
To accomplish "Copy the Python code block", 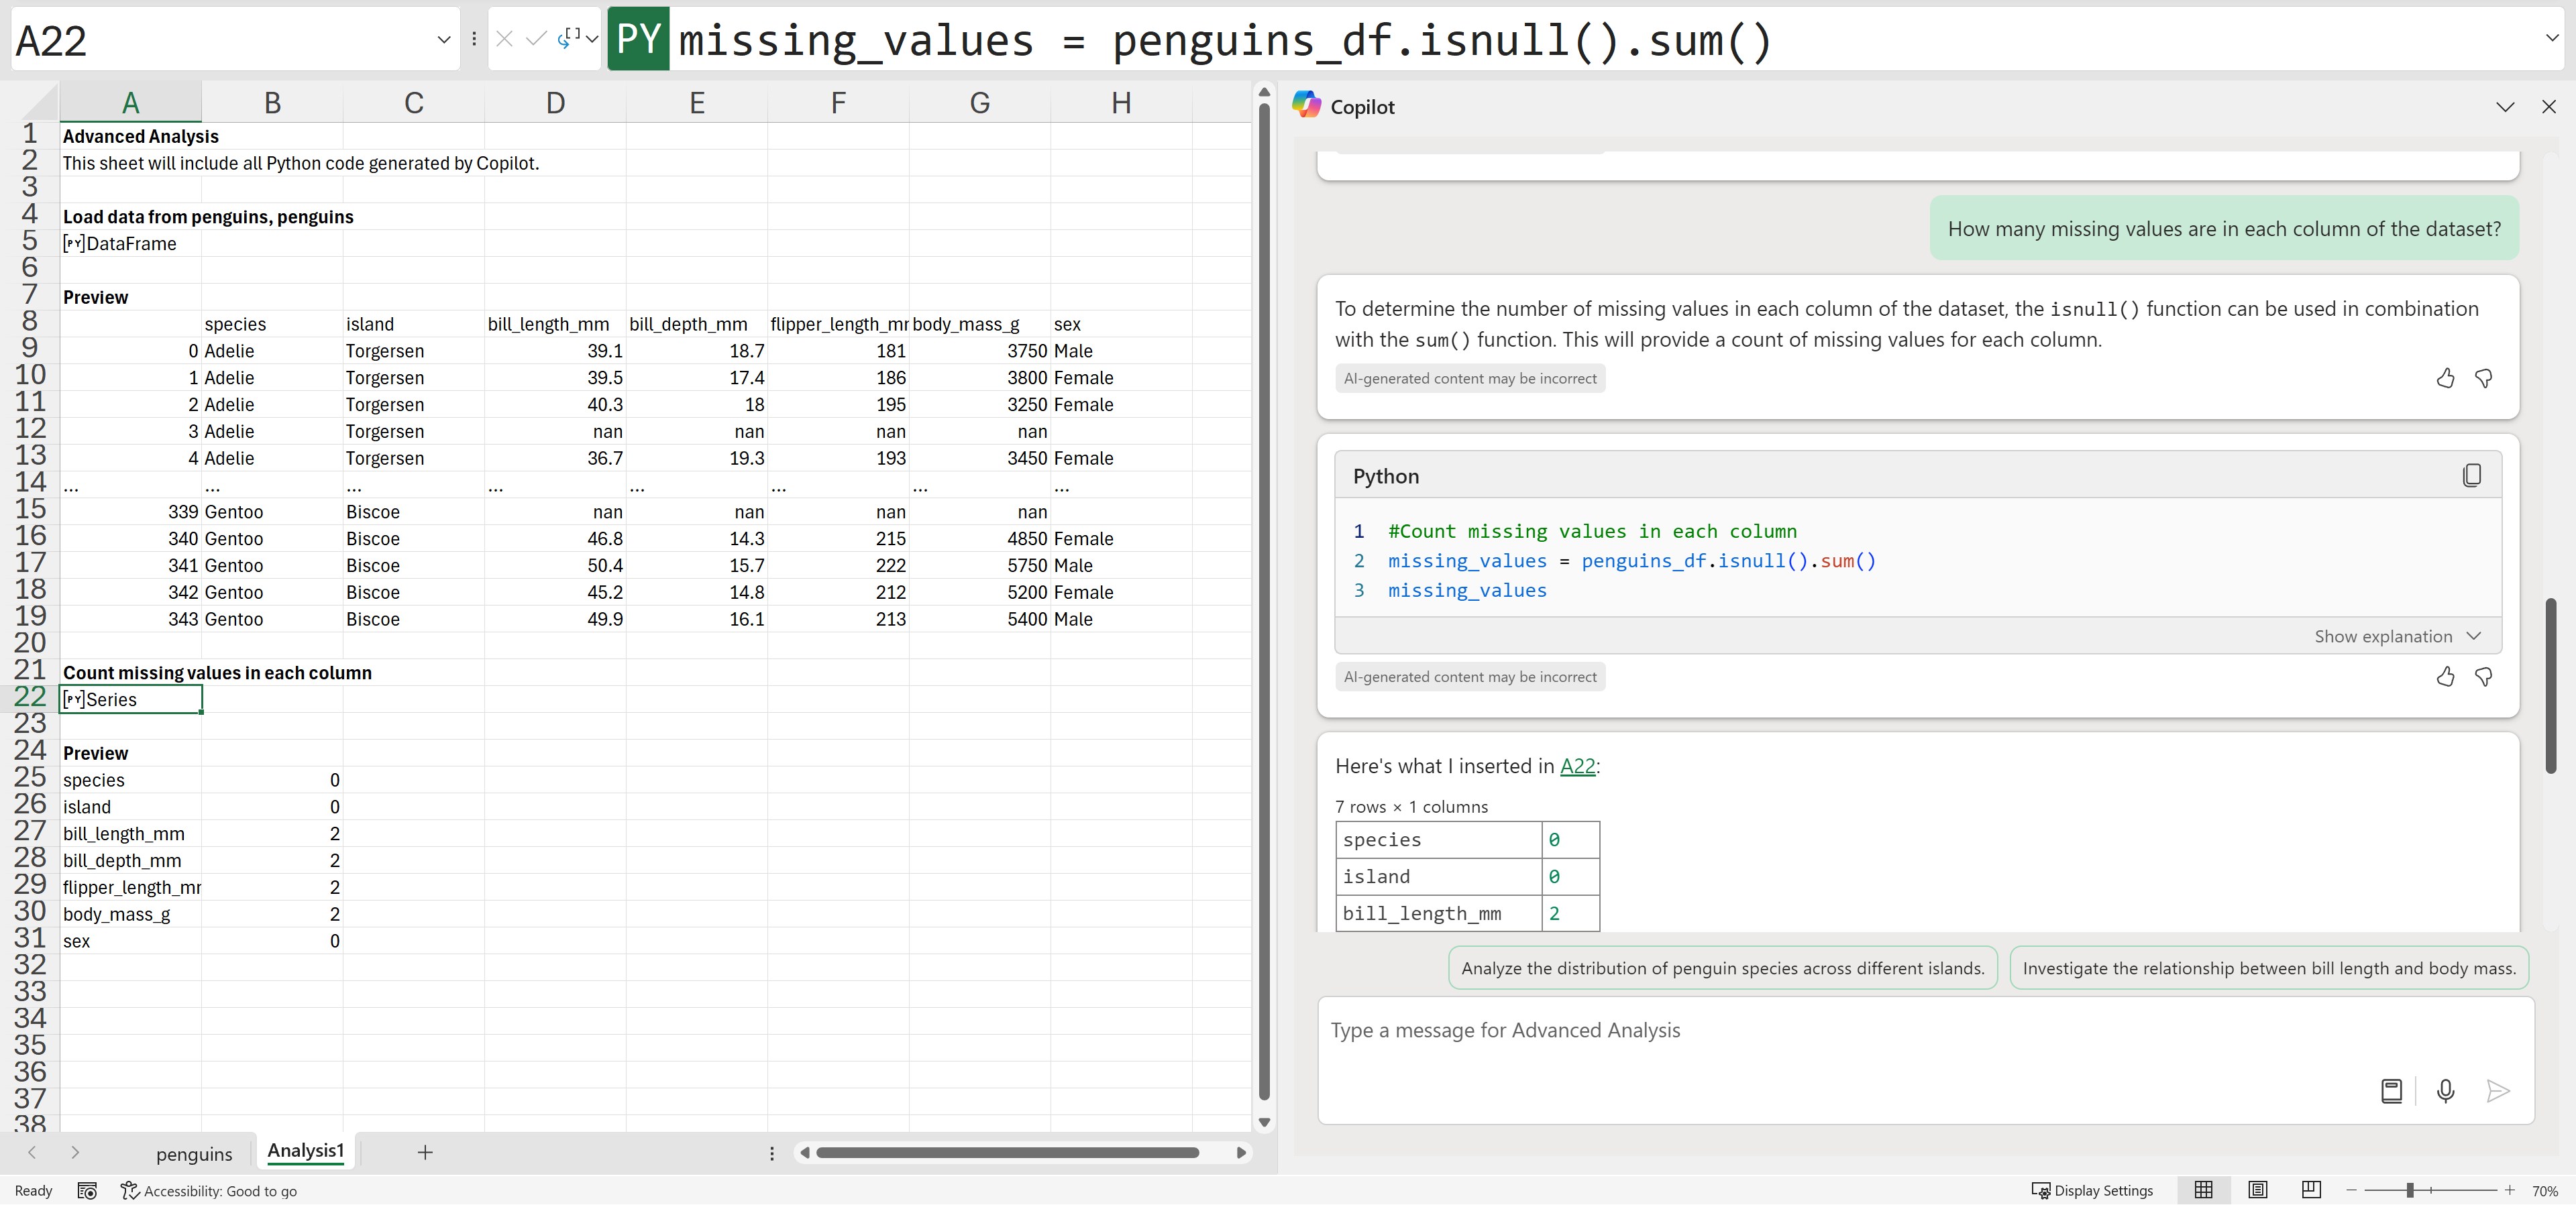I will click(2471, 476).
